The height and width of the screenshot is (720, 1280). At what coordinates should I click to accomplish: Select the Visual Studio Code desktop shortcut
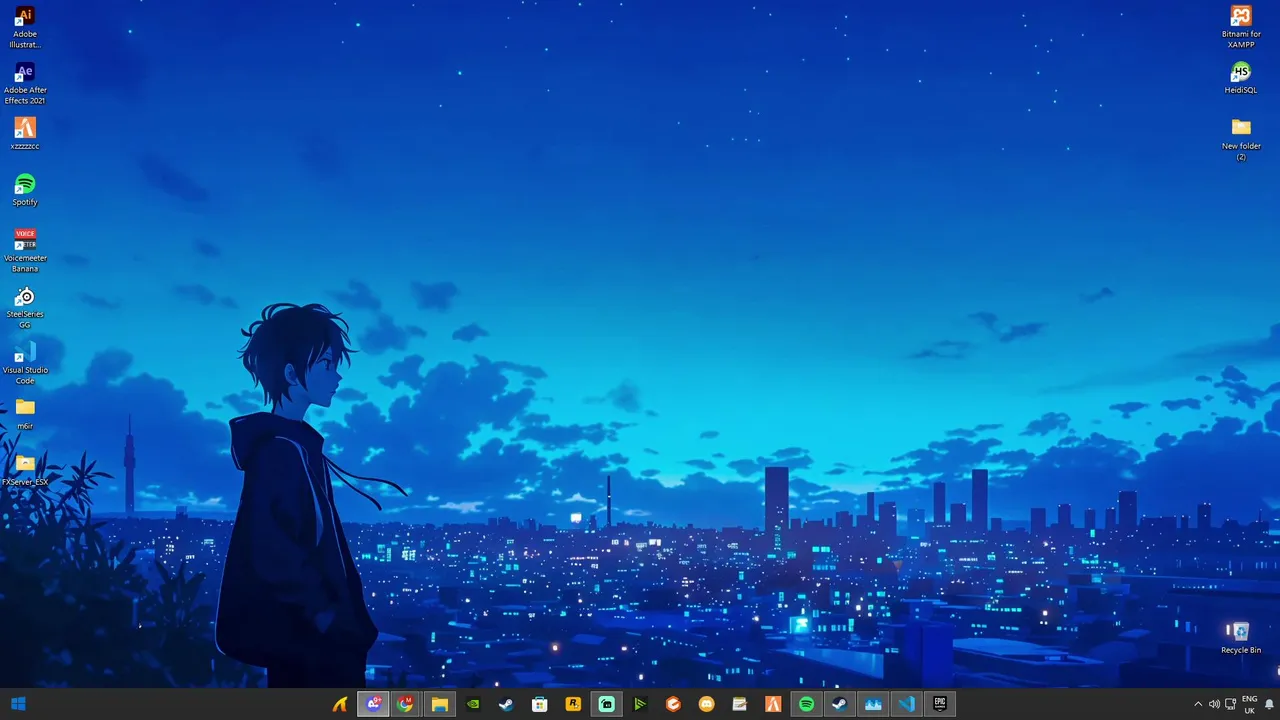(25, 363)
